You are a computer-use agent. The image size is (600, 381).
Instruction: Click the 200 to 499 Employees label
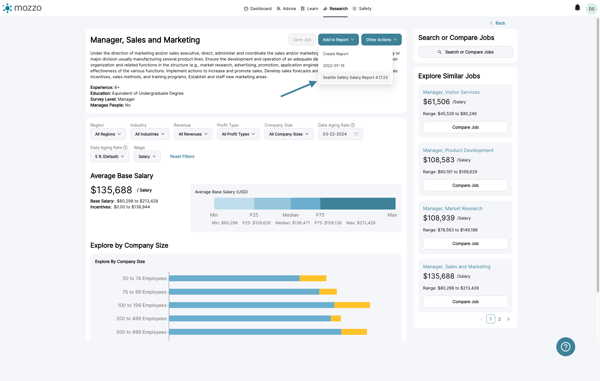coord(142,319)
